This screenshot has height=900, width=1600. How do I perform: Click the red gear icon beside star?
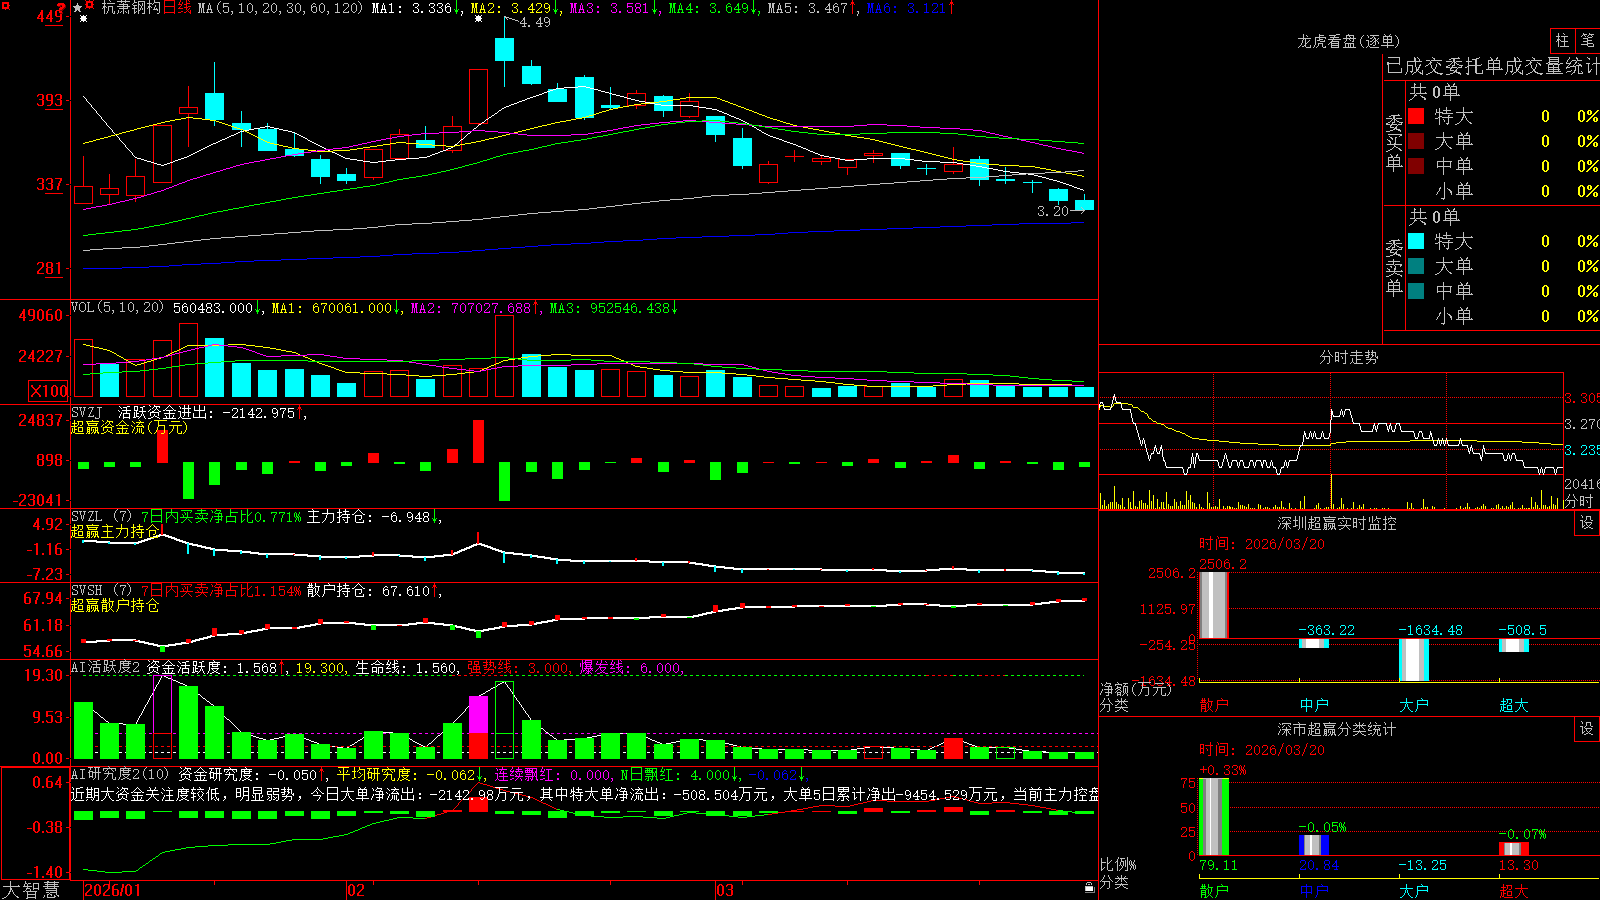89,5
